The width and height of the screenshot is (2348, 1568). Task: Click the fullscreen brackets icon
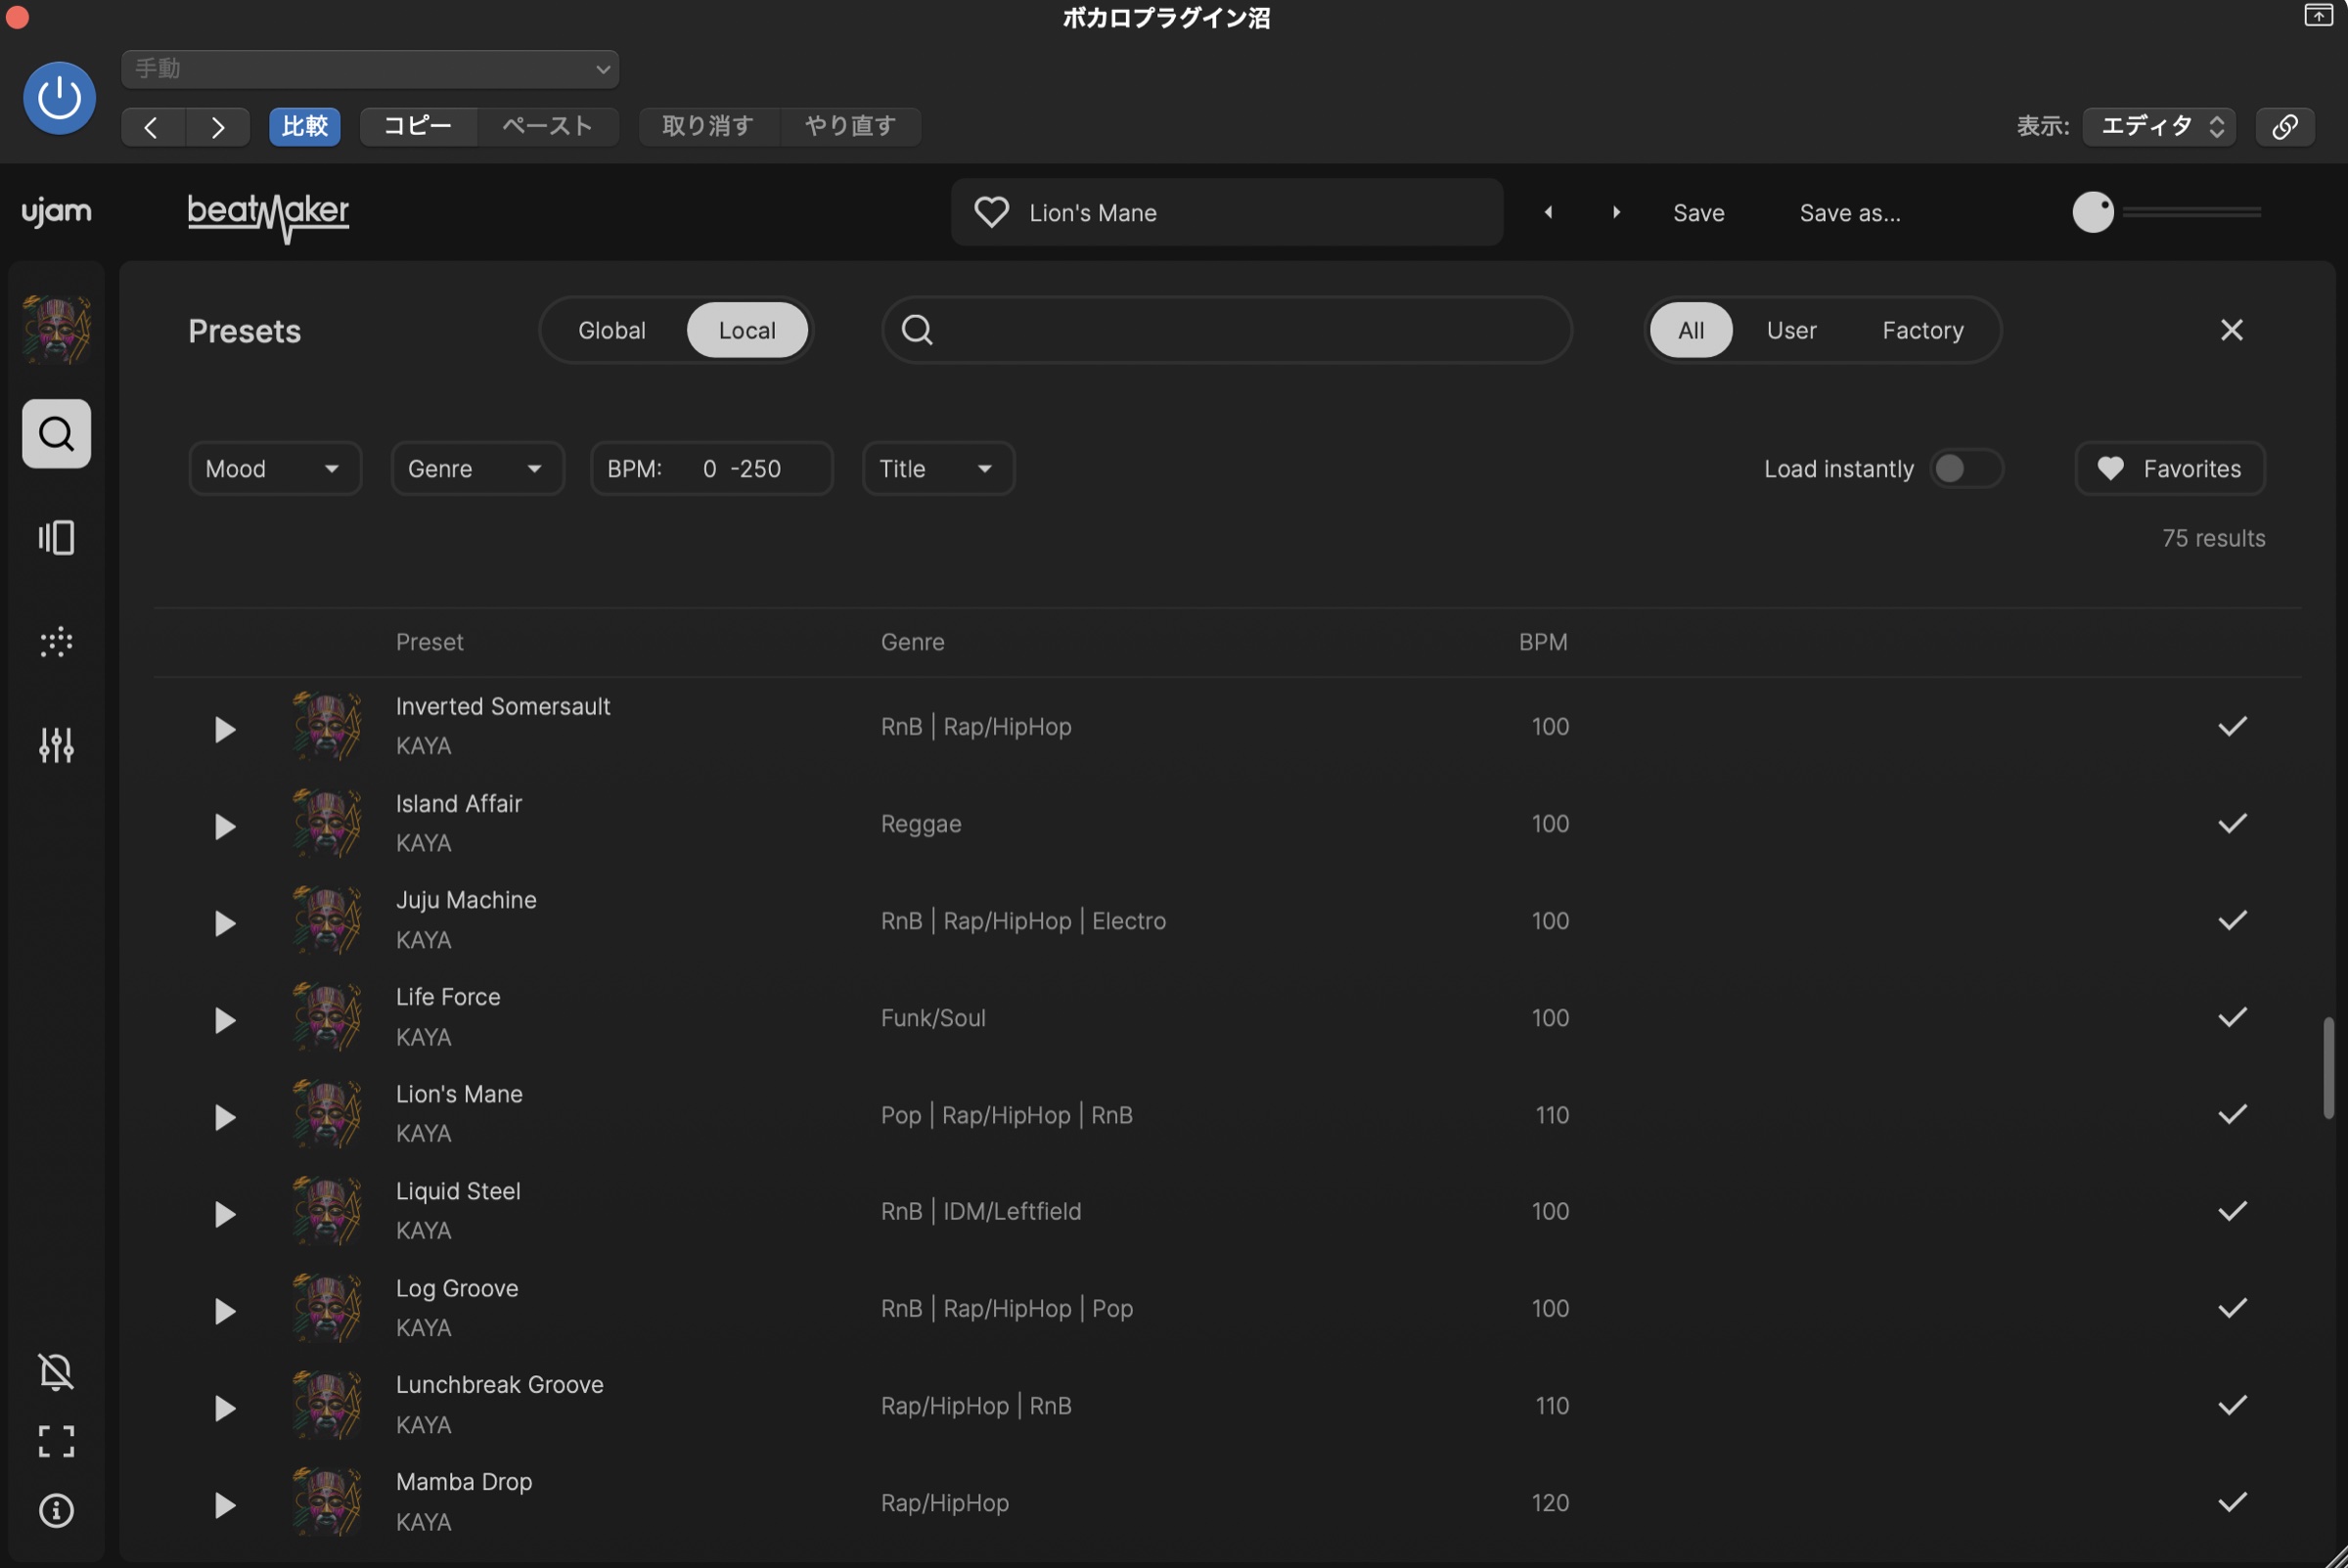pyautogui.click(x=56, y=1441)
